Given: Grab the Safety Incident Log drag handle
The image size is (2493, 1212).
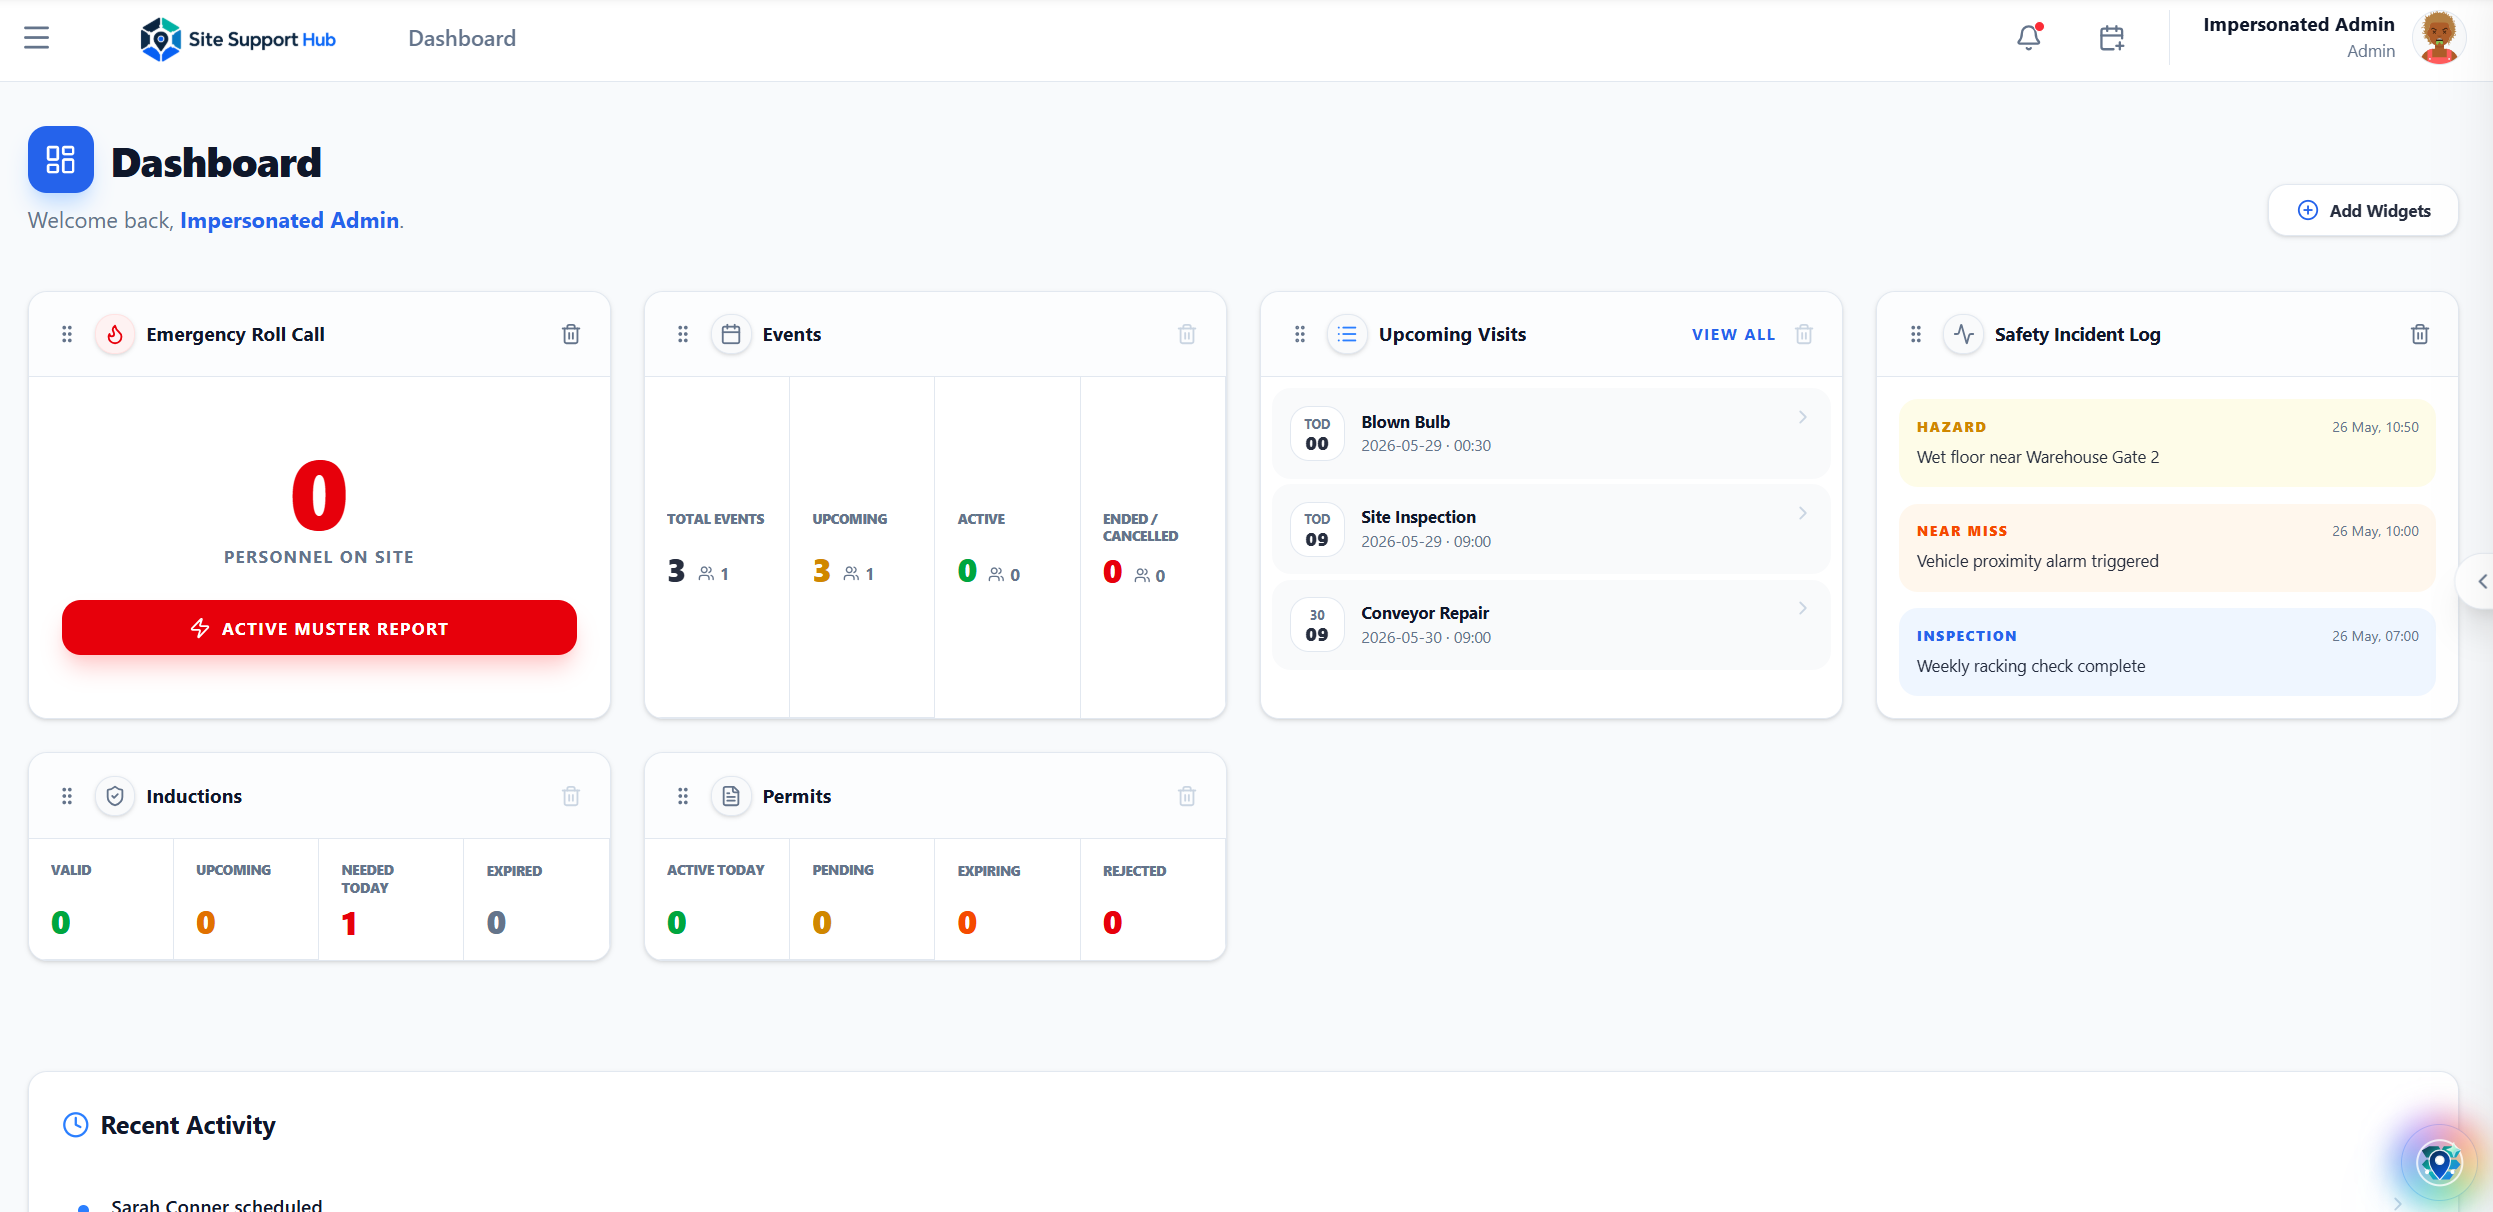Looking at the screenshot, I should 1916,334.
